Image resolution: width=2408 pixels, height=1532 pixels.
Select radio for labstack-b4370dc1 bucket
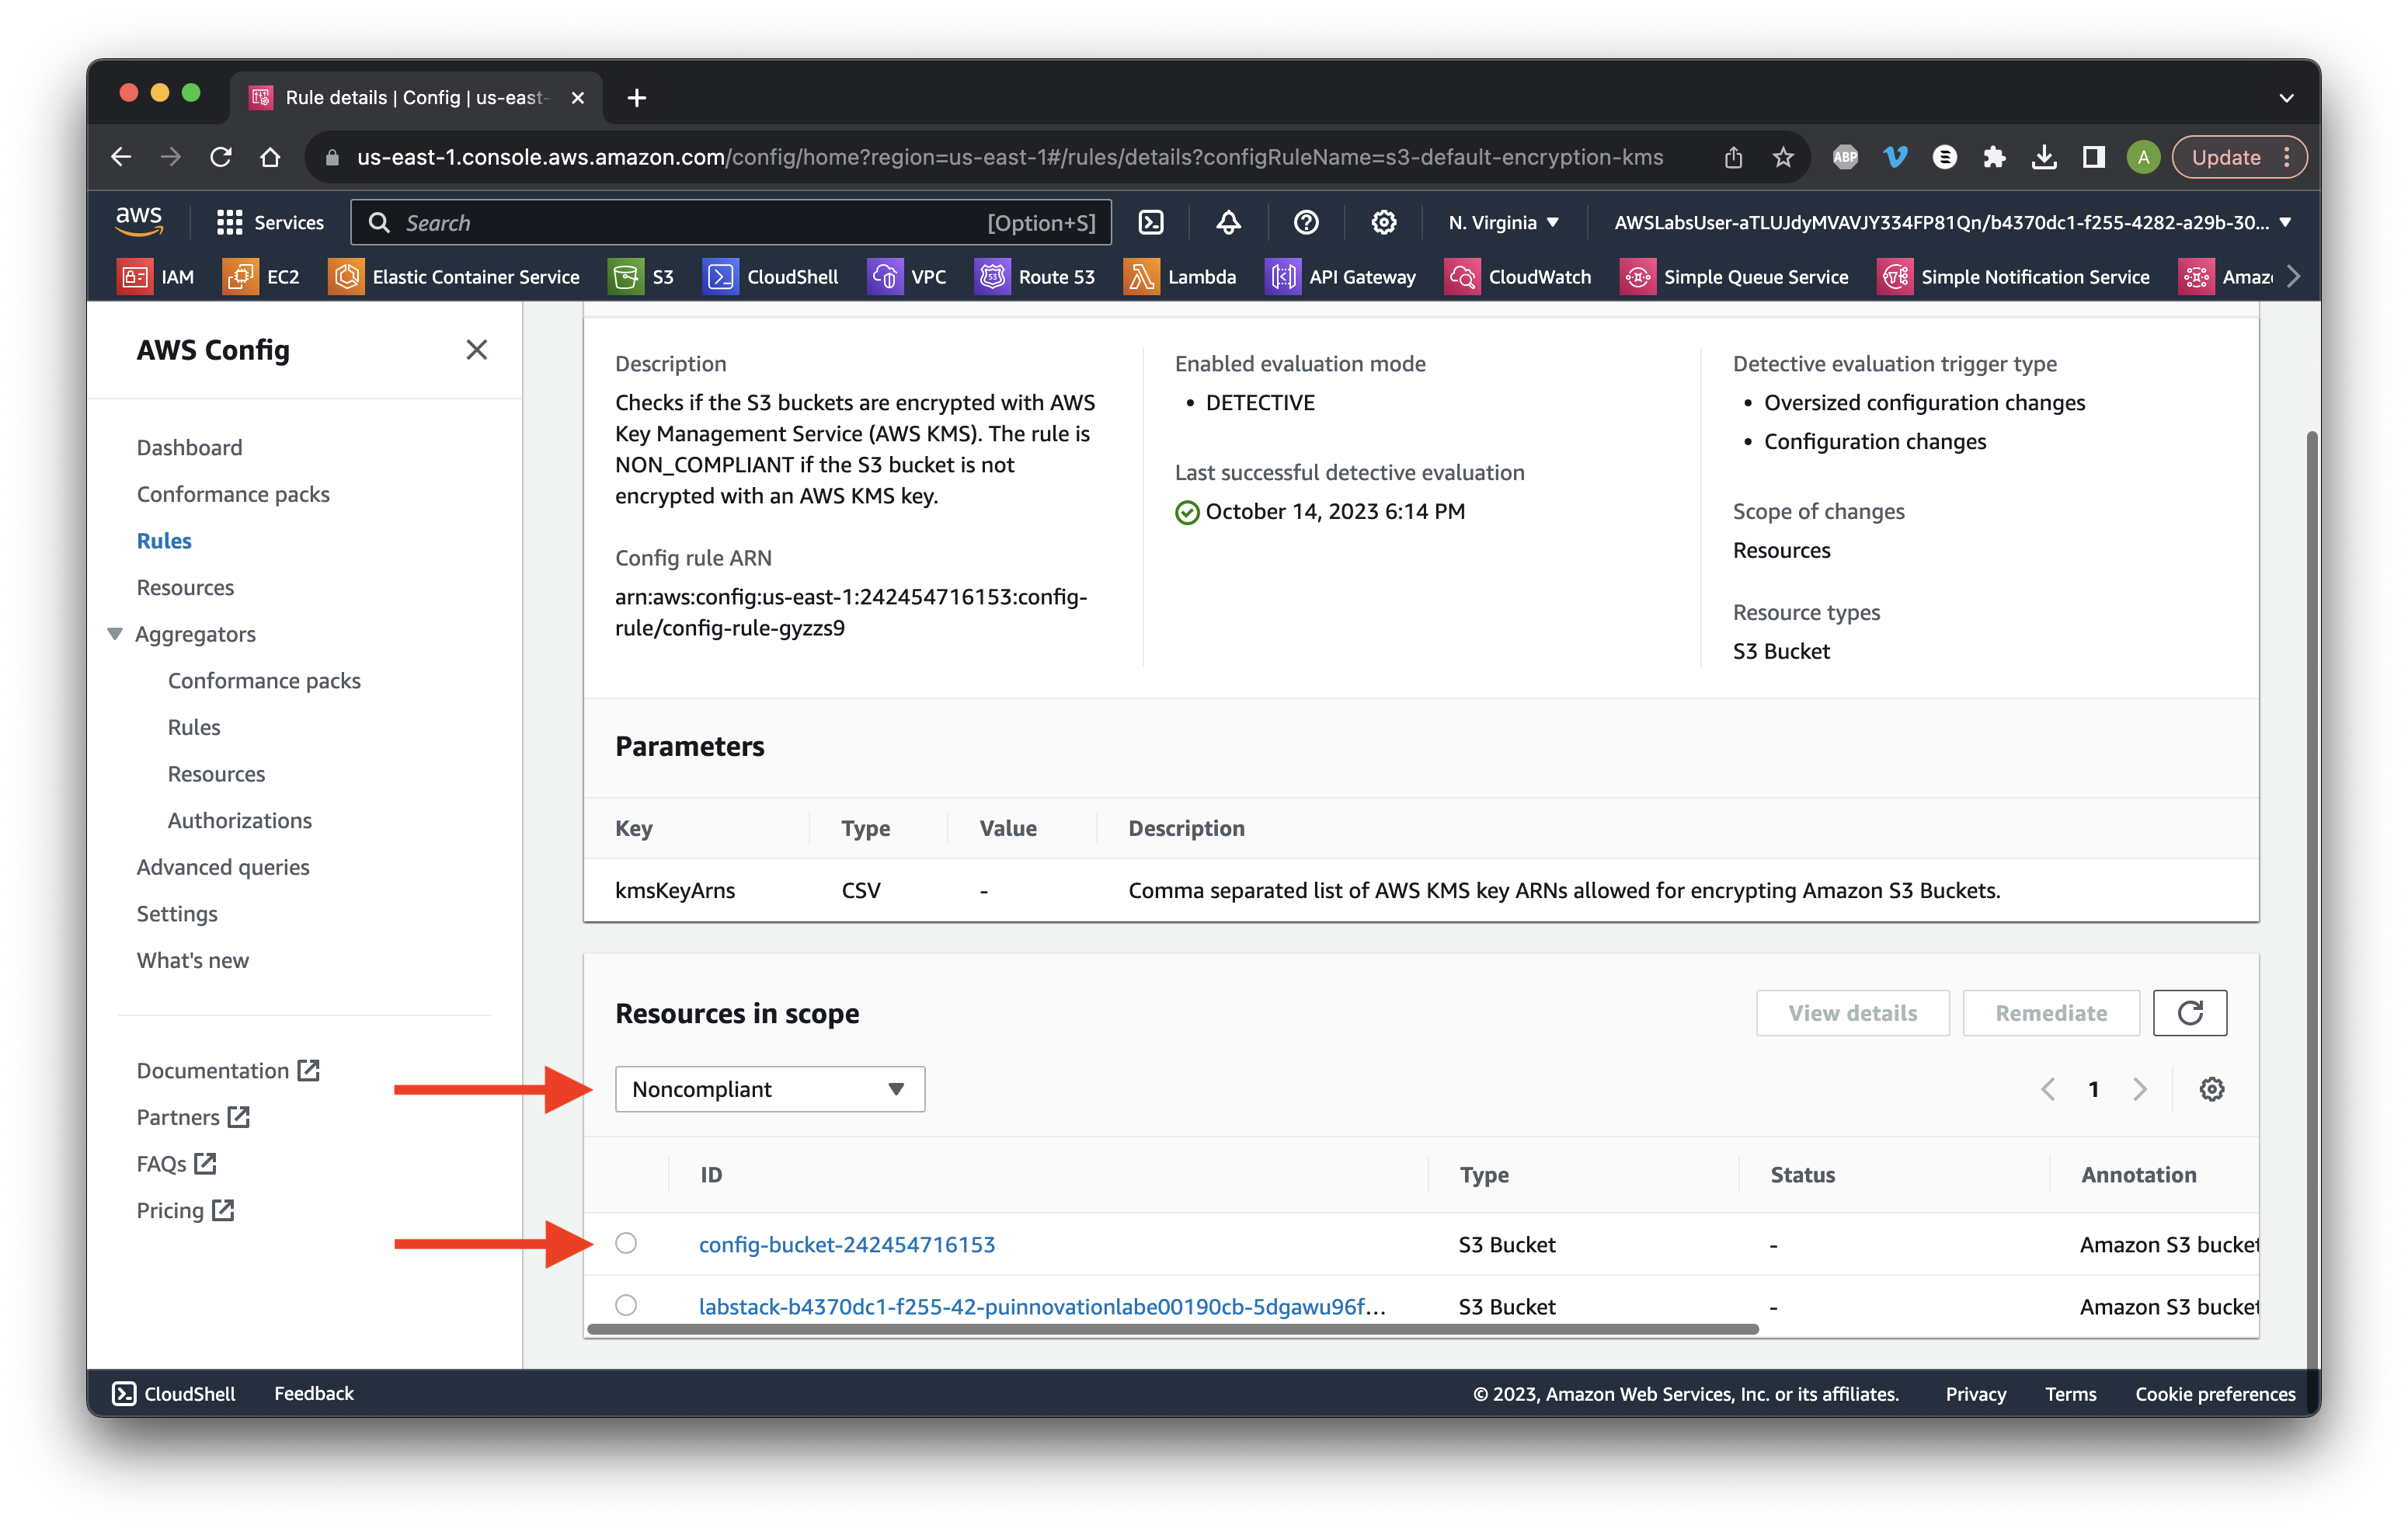[x=626, y=1305]
